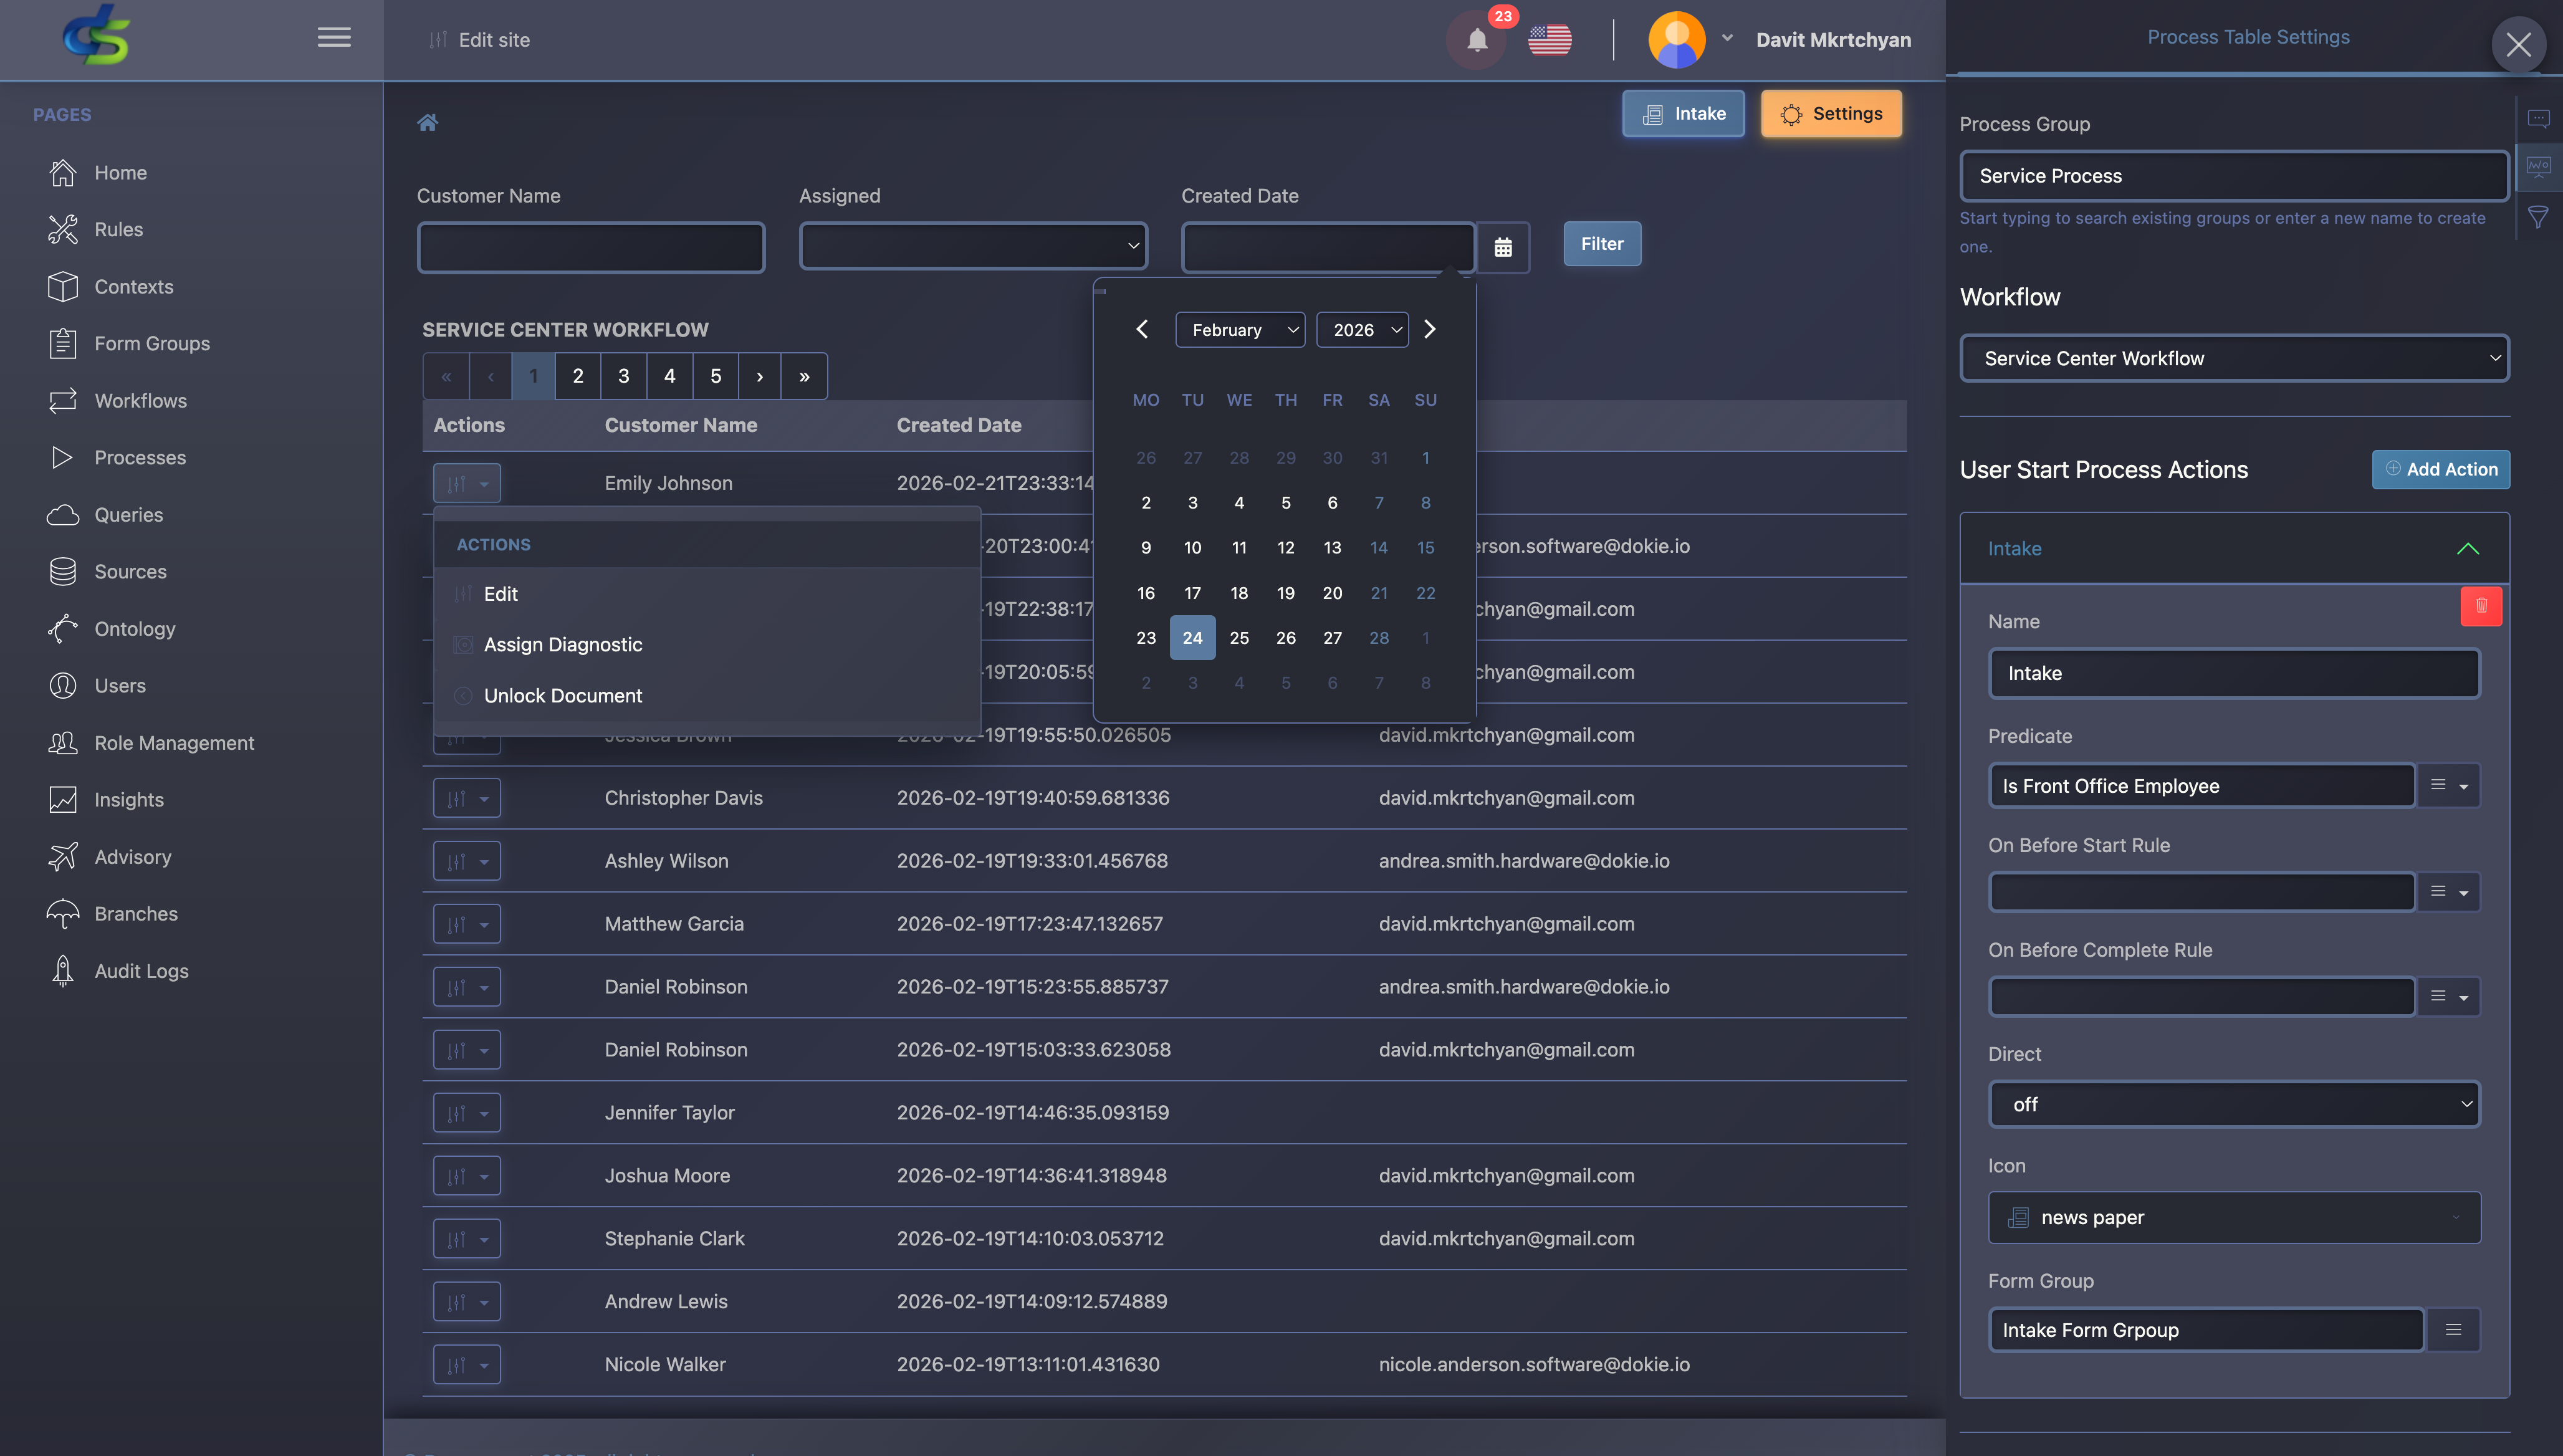Open Audit Logs via its rocket icon
2563x1456 pixels.
pos(62,970)
